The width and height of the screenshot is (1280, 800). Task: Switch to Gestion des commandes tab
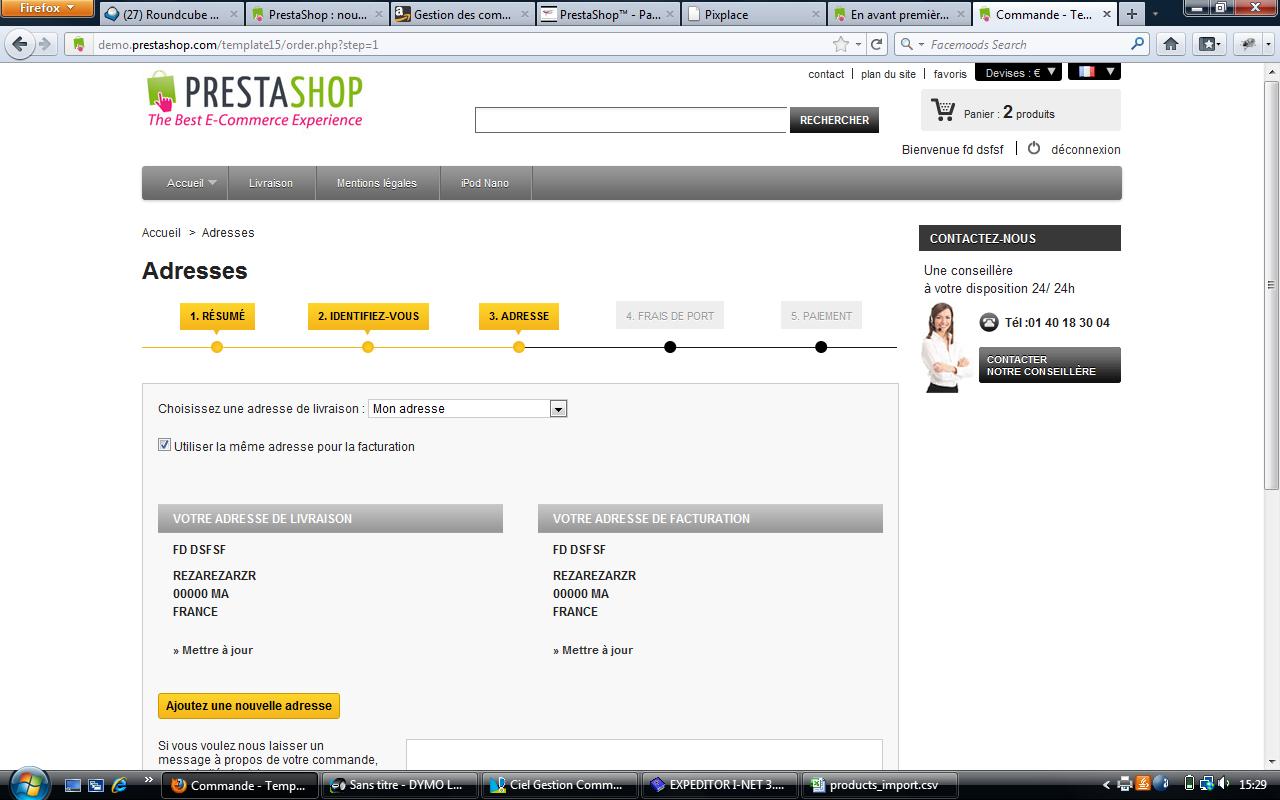coord(461,14)
